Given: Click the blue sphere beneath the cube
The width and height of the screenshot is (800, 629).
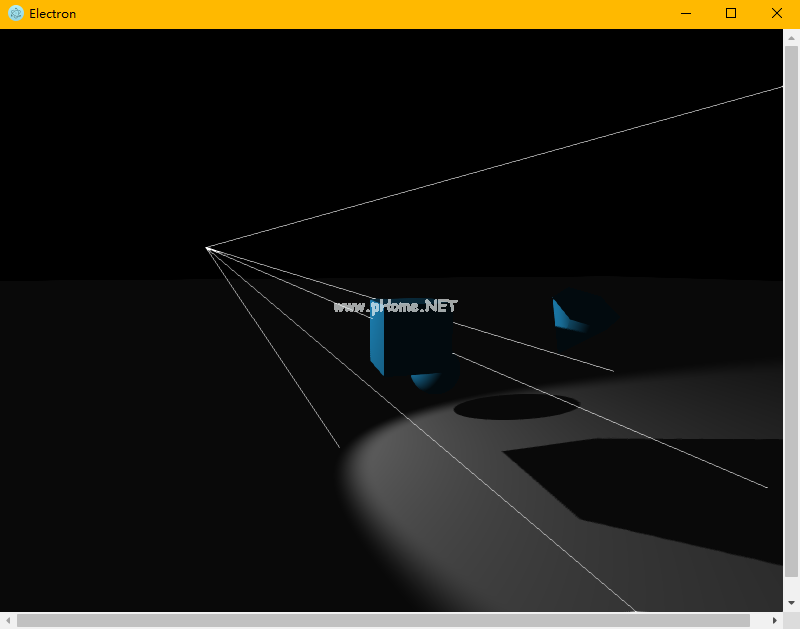Looking at the screenshot, I should click(x=434, y=381).
